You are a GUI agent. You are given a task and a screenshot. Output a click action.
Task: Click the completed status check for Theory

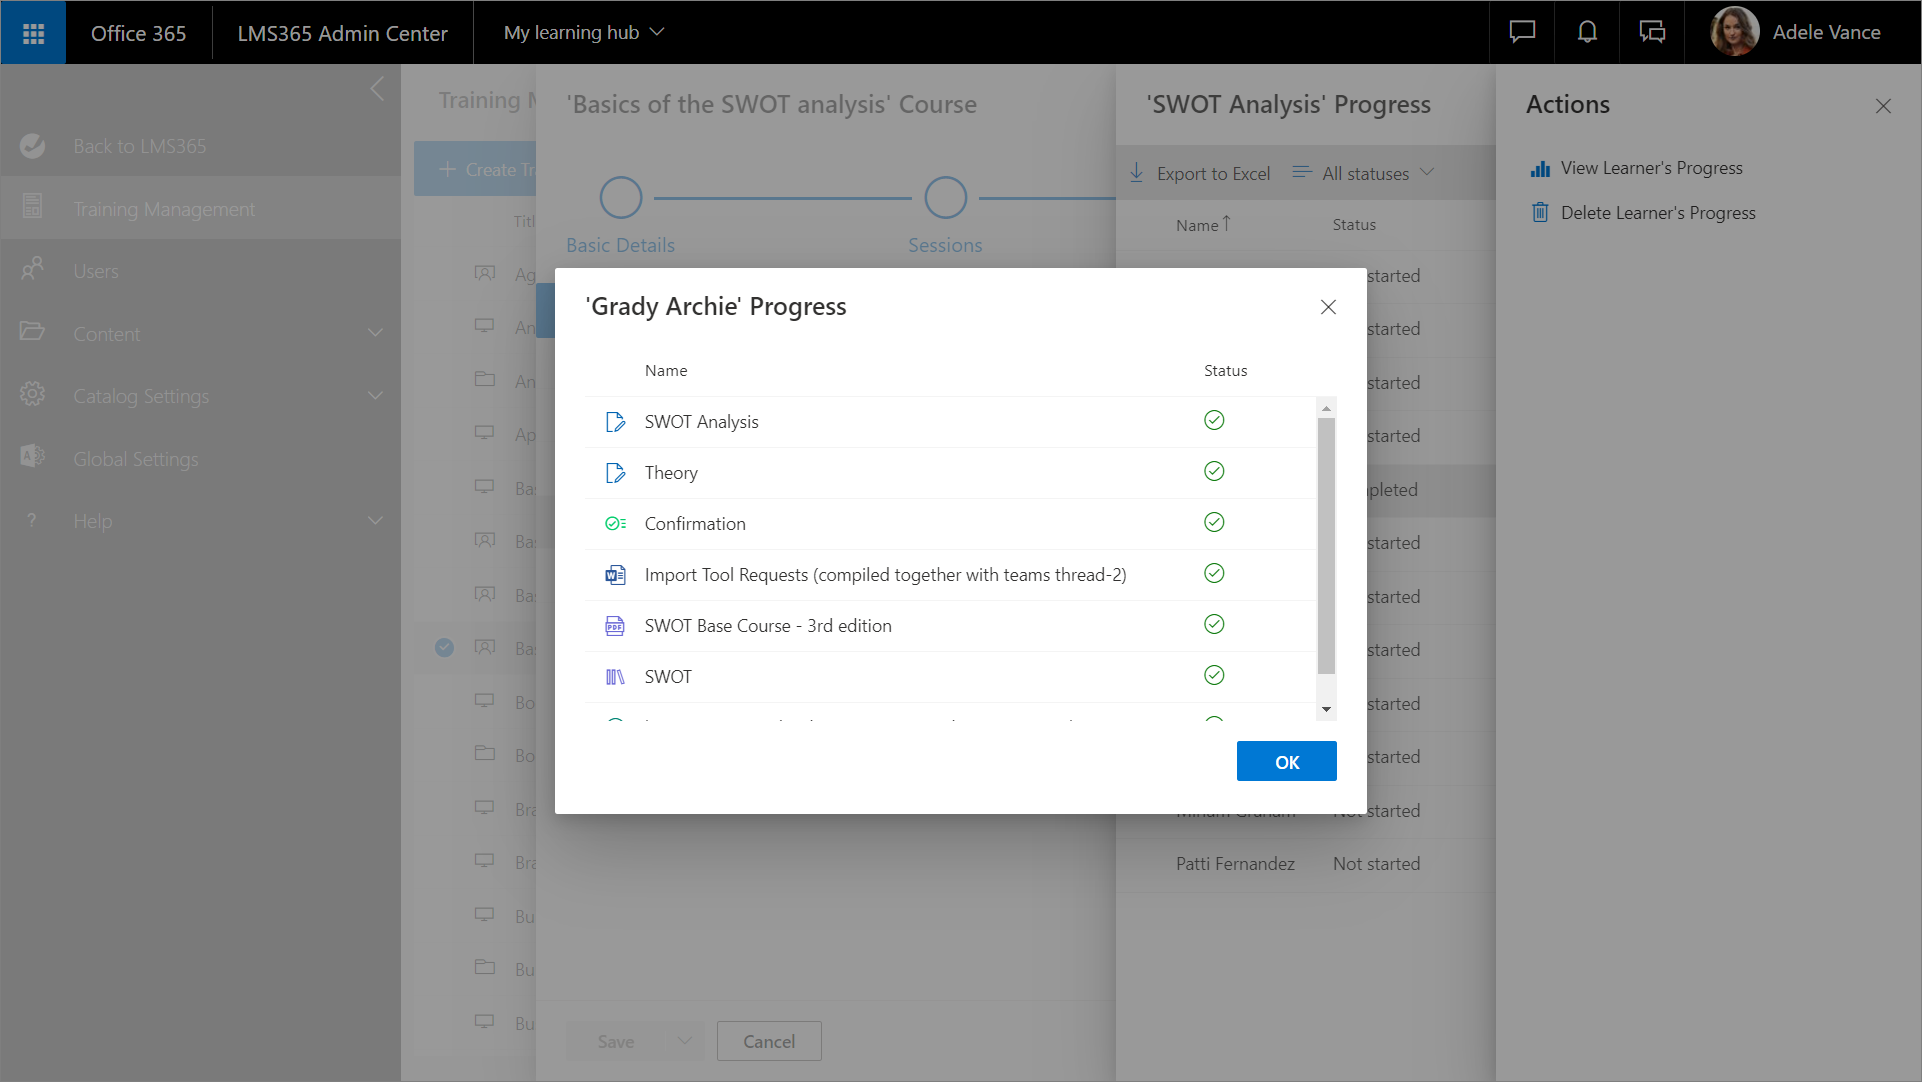coord(1214,472)
